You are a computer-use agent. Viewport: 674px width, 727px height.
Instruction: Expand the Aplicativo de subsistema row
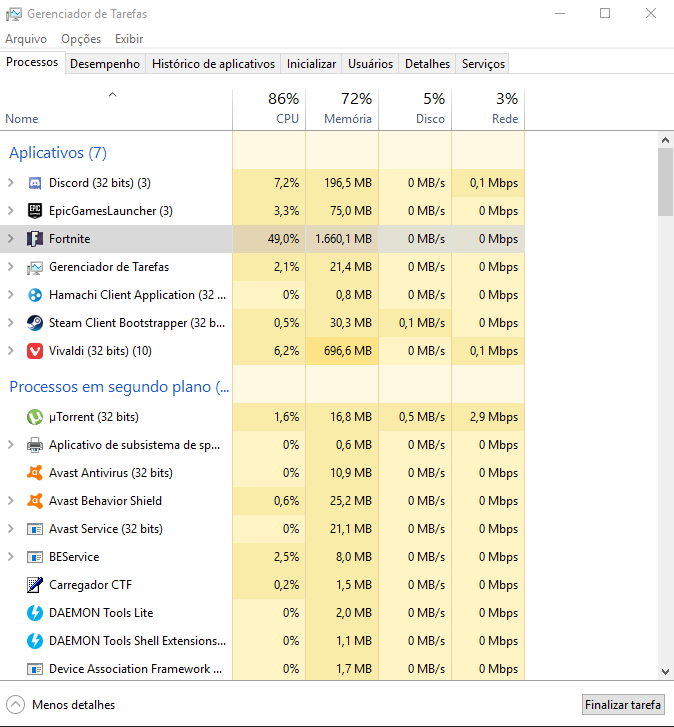(x=11, y=445)
